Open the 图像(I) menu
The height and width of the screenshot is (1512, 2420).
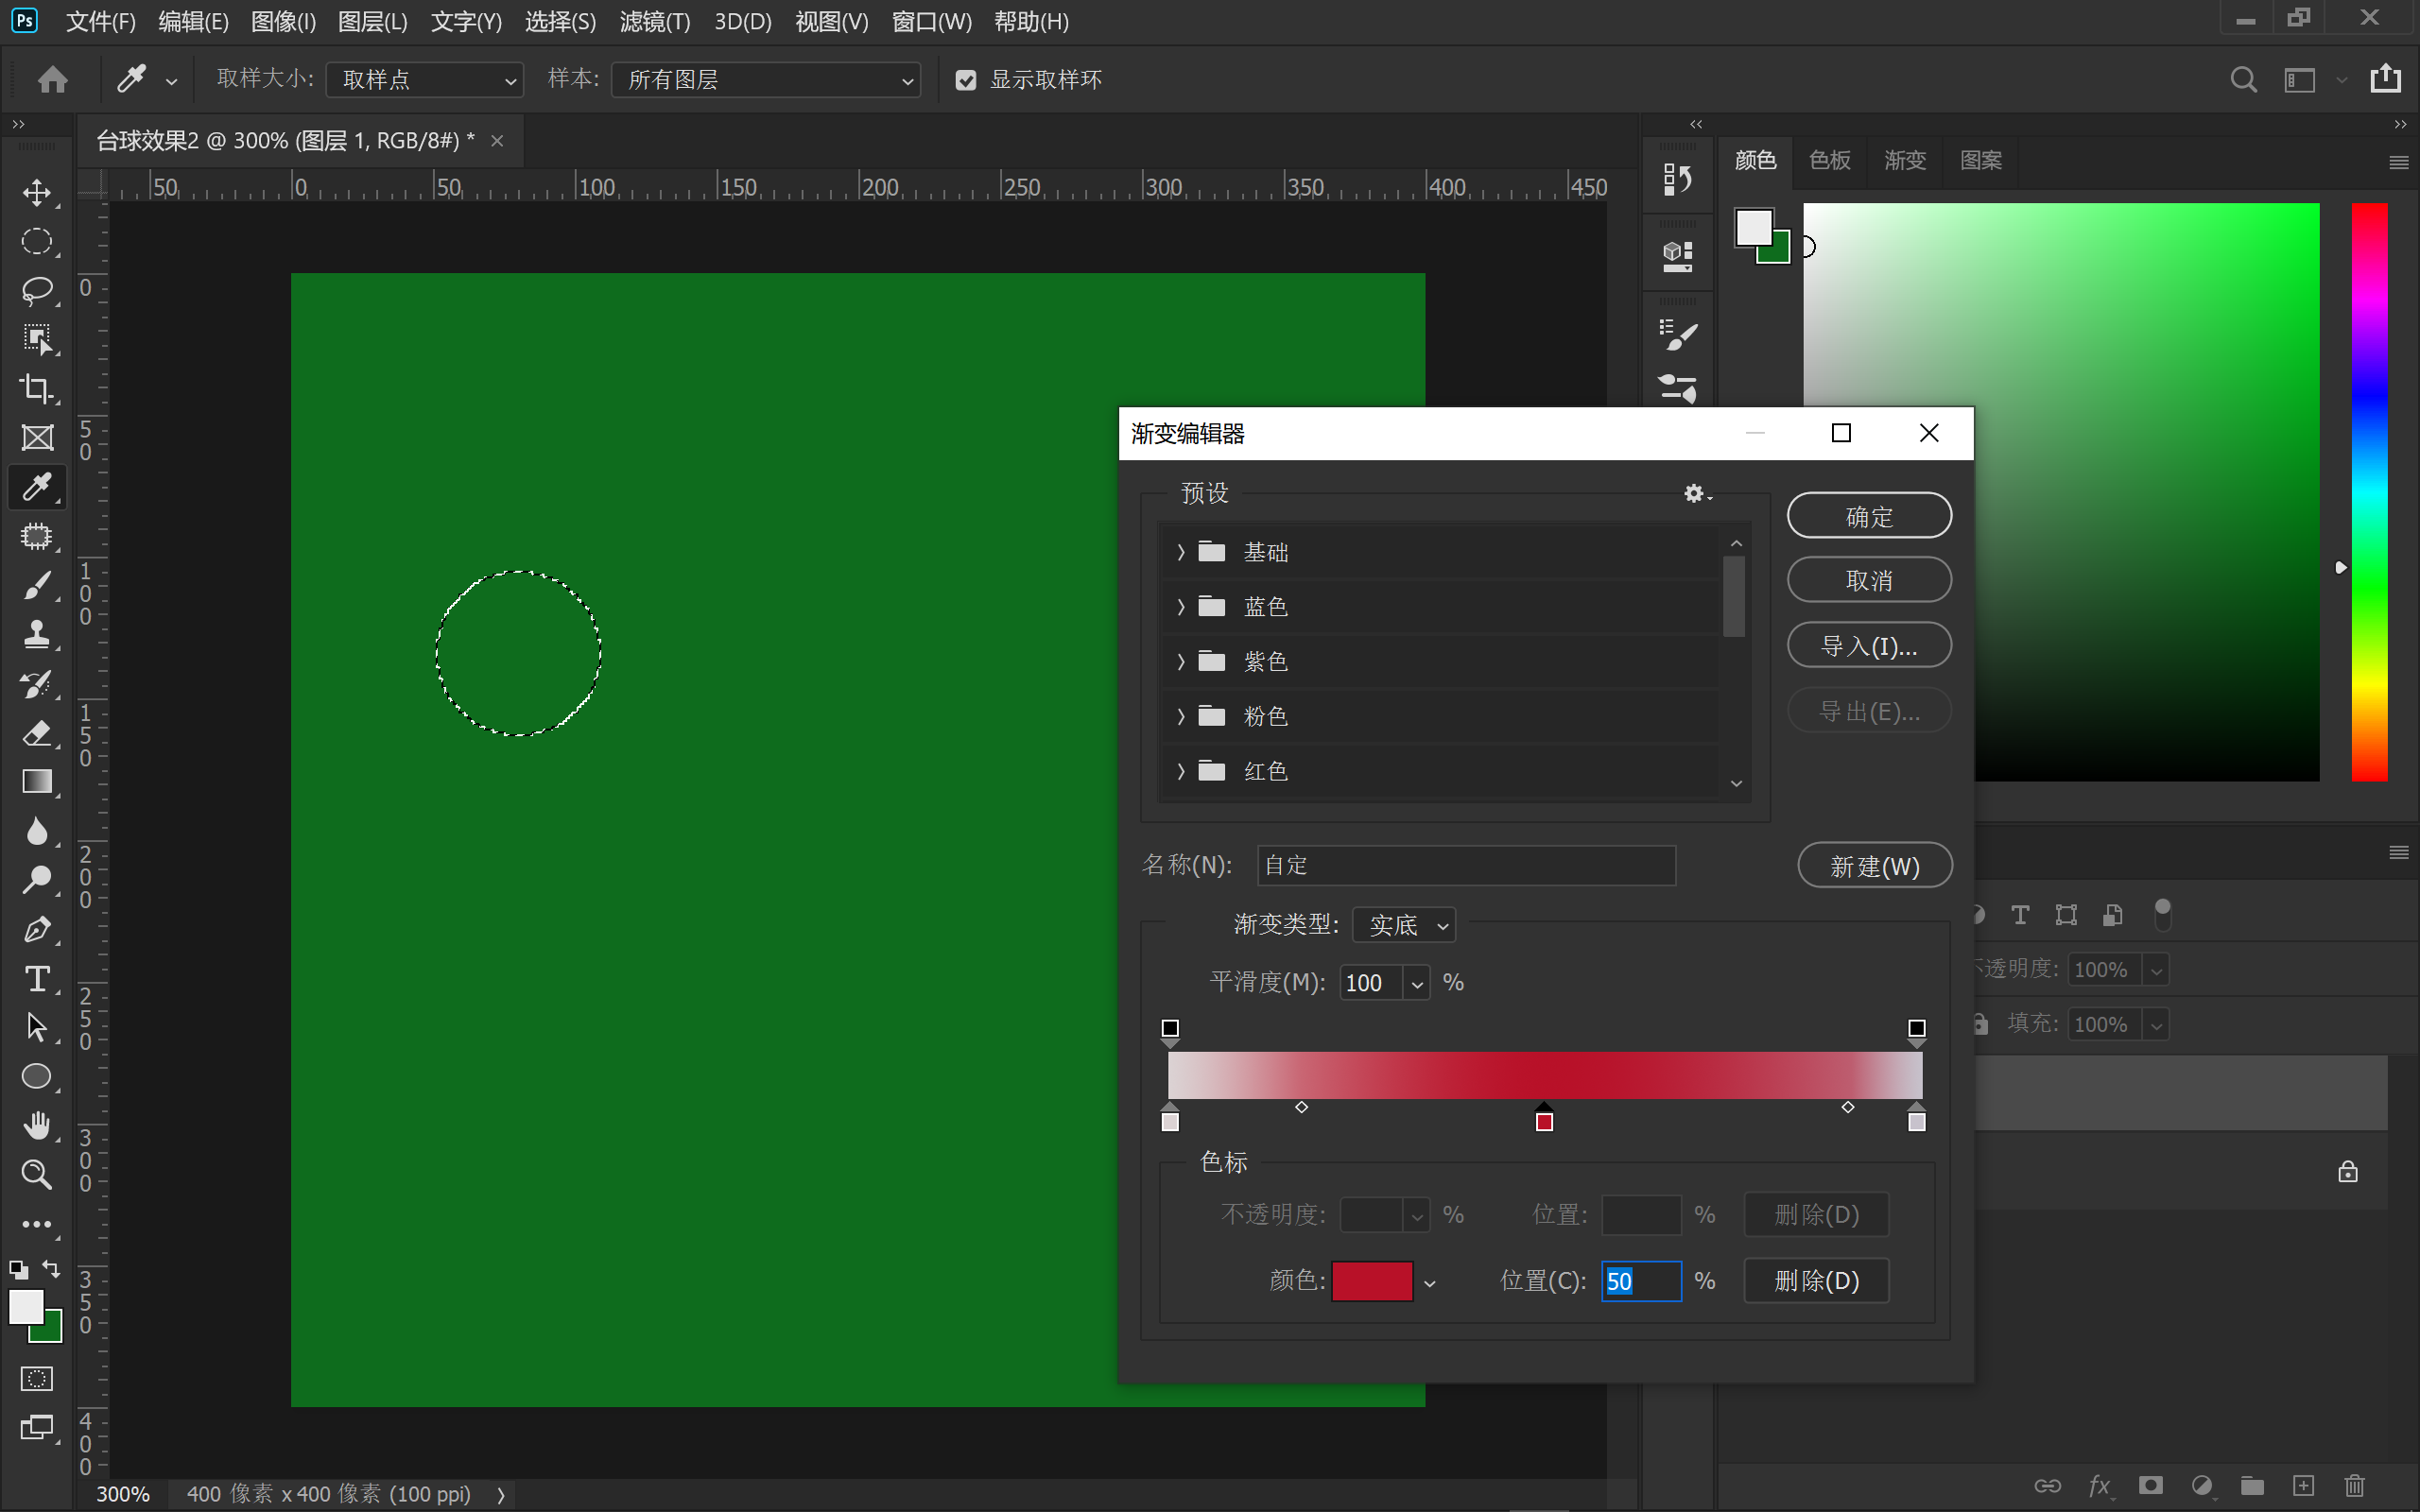click(283, 21)
